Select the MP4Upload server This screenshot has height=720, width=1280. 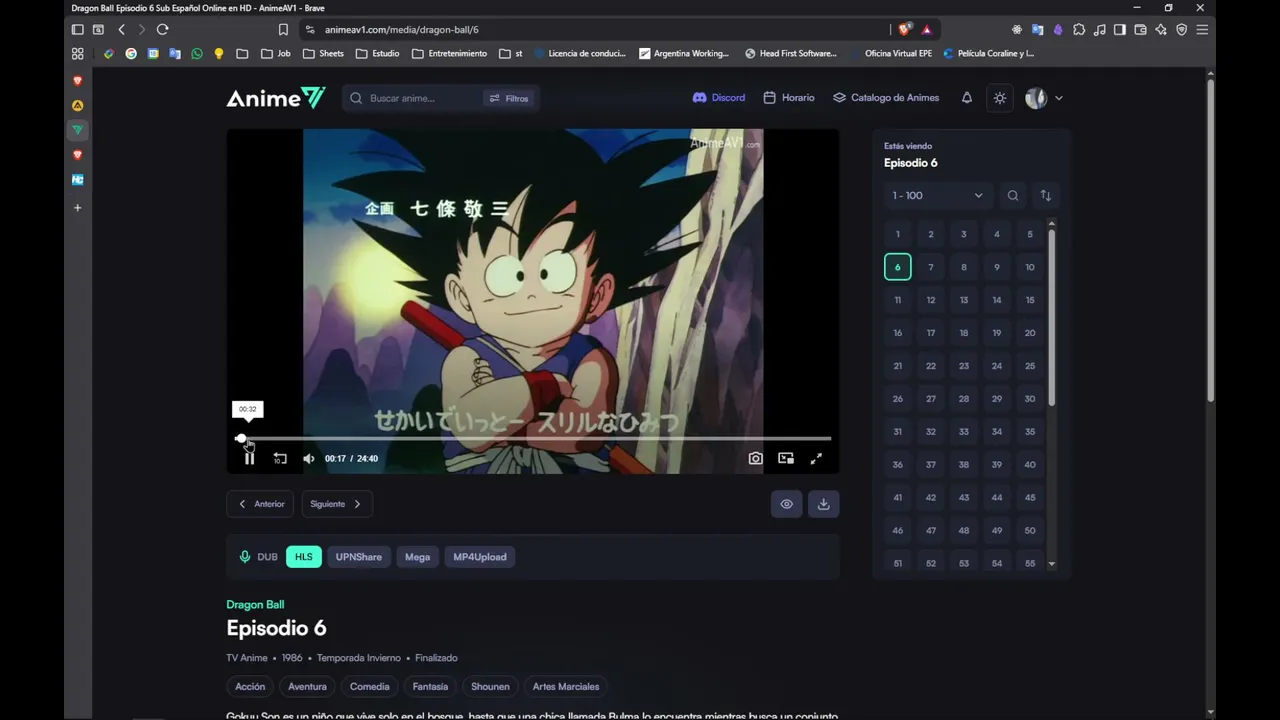(480, 557)
